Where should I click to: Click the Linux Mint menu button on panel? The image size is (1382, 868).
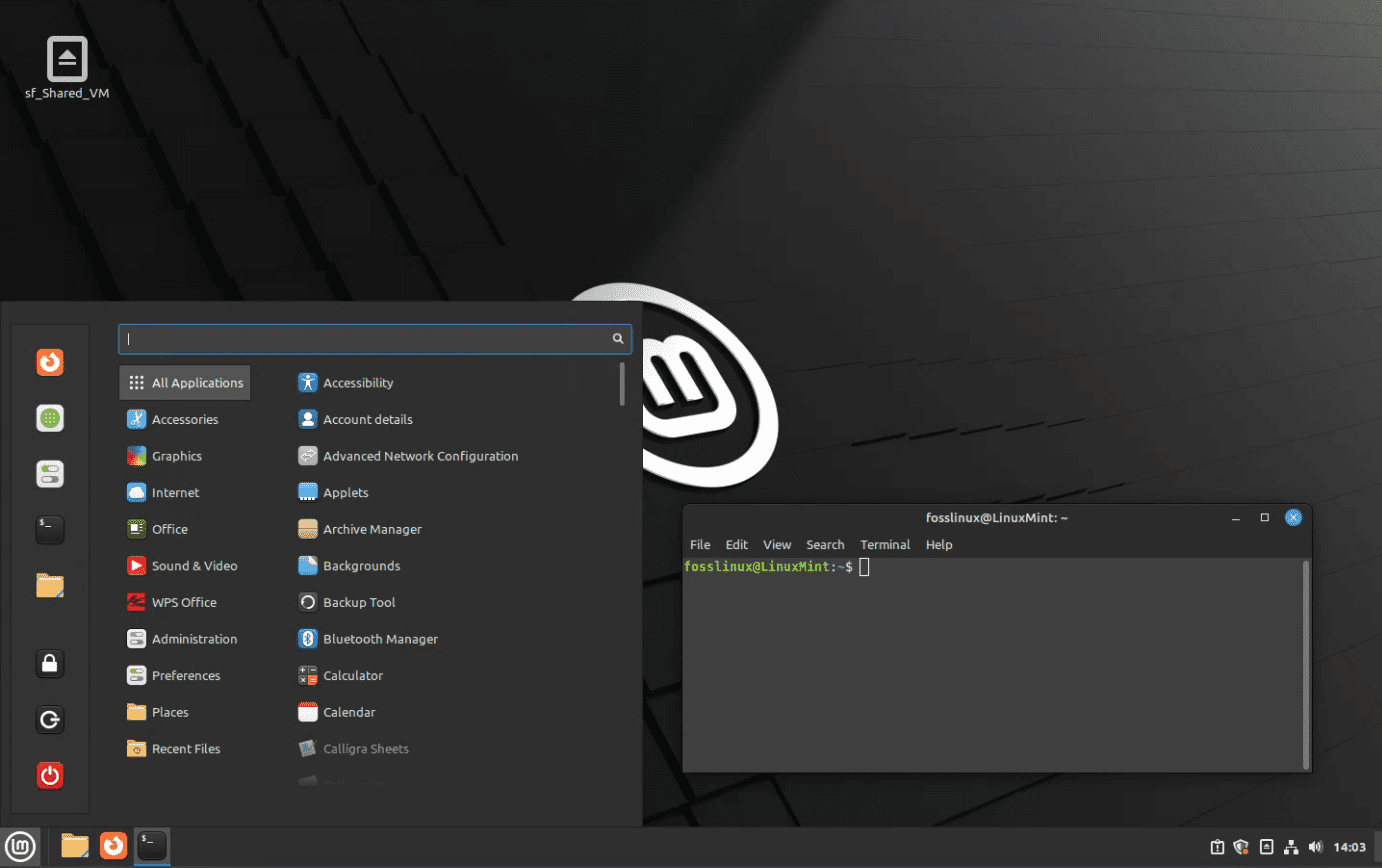click(21, 846)
